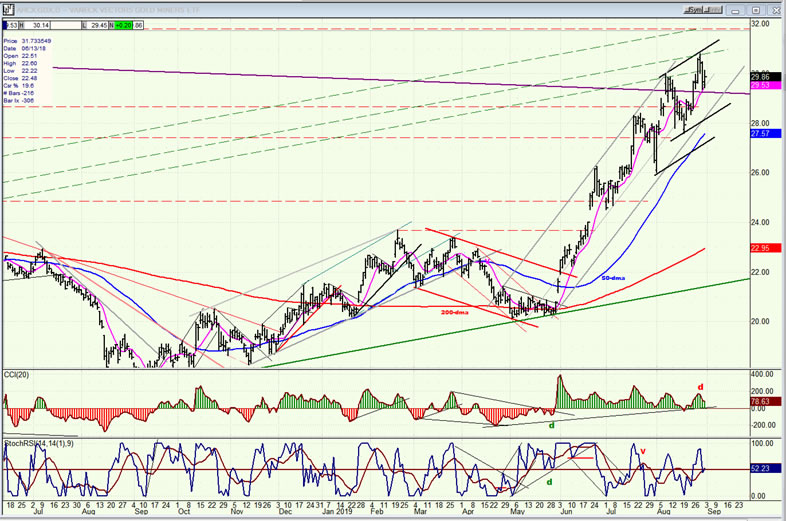Minimize the chart window
This screenshot has width=786, height=521.
pyautogui.click(x=737, y=10)
